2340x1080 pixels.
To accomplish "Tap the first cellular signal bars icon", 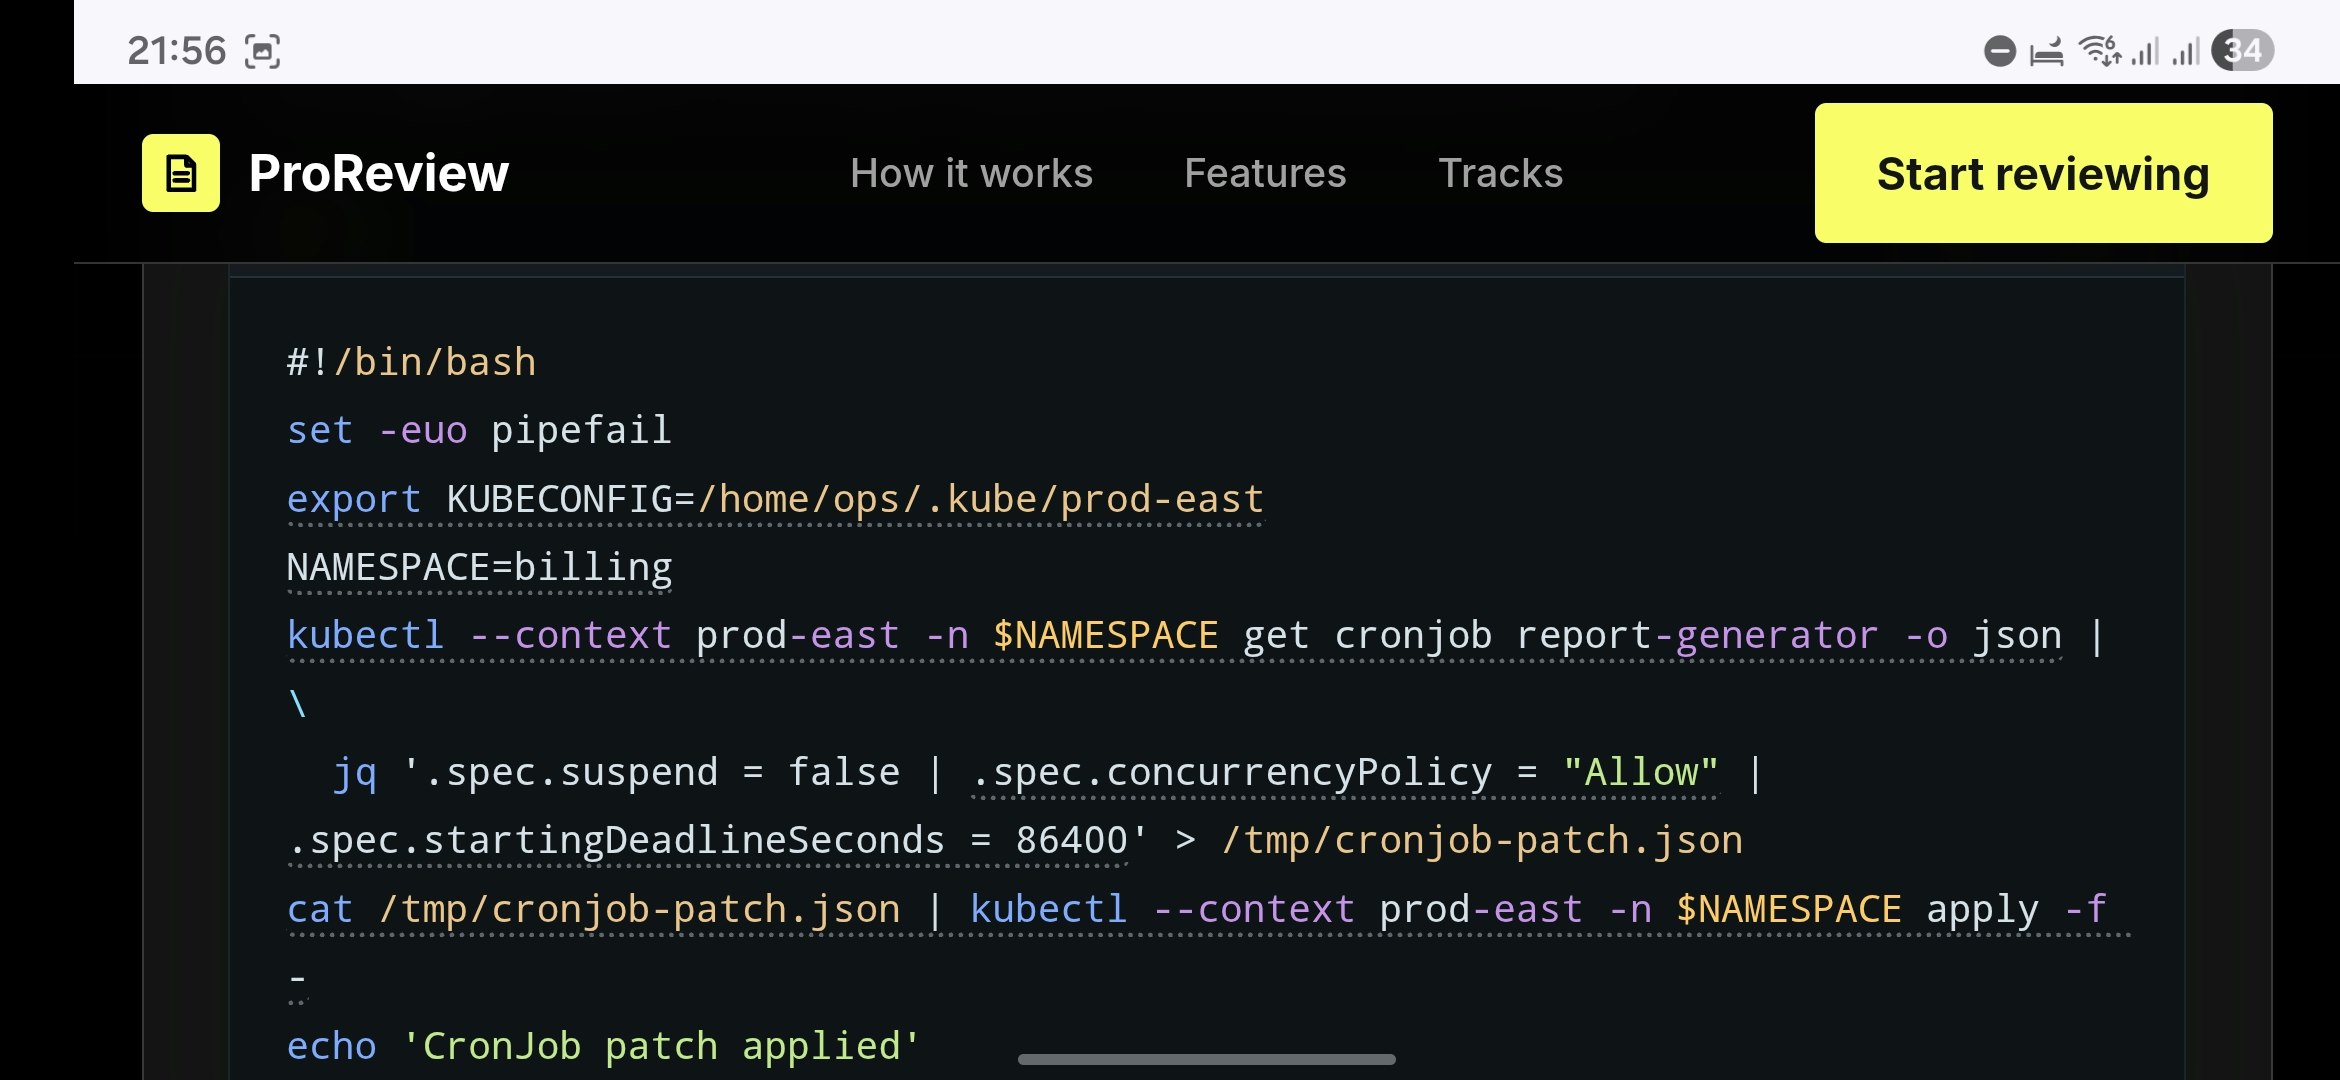I will pos(2145,51).
